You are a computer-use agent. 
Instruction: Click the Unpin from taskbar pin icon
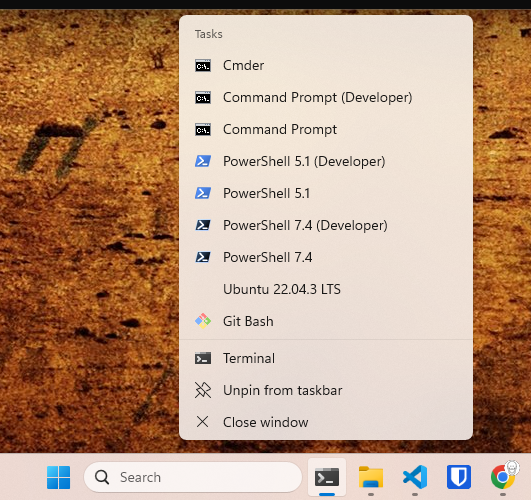pyautogui.click(x=203, y=390)
